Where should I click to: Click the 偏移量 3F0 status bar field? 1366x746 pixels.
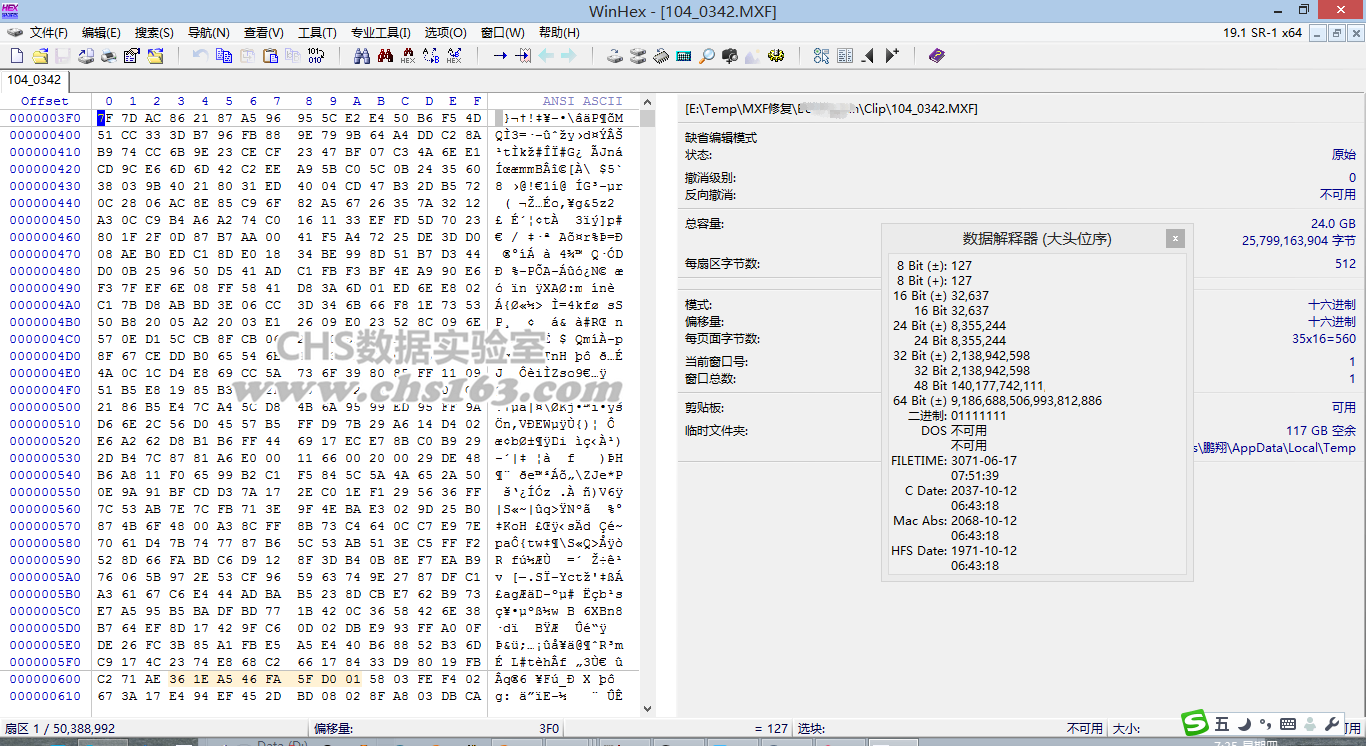click(435, 729)
